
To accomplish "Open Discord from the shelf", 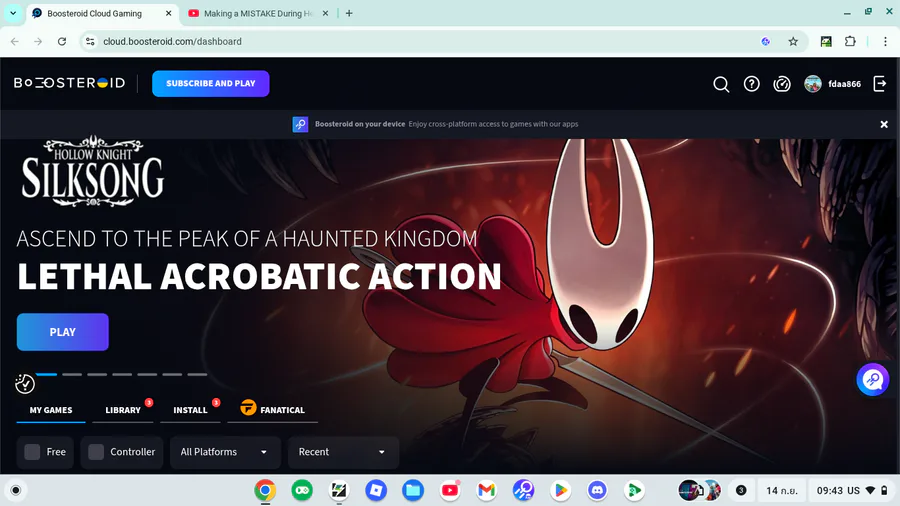I will point(598,491).
